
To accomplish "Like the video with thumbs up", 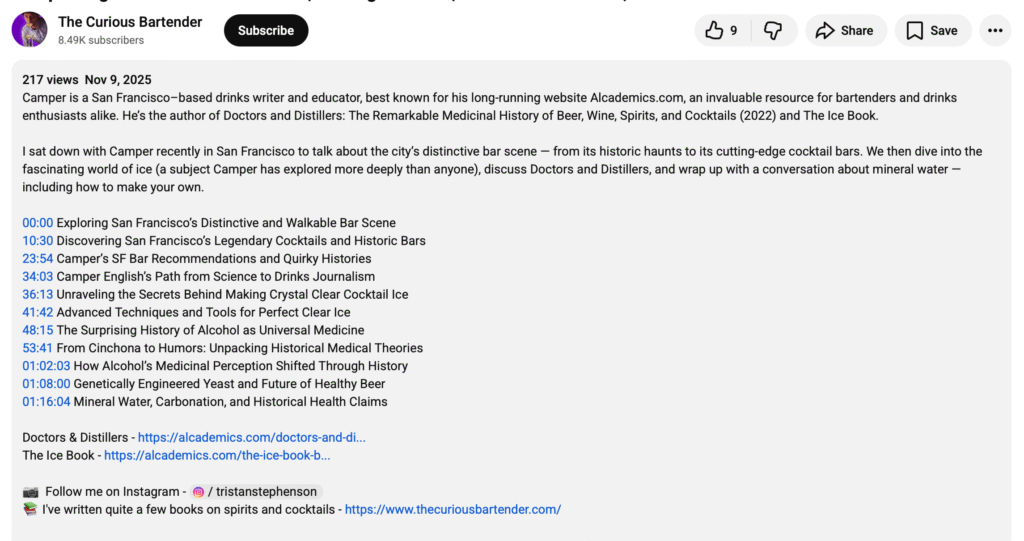I will click(x=721, y=31).
